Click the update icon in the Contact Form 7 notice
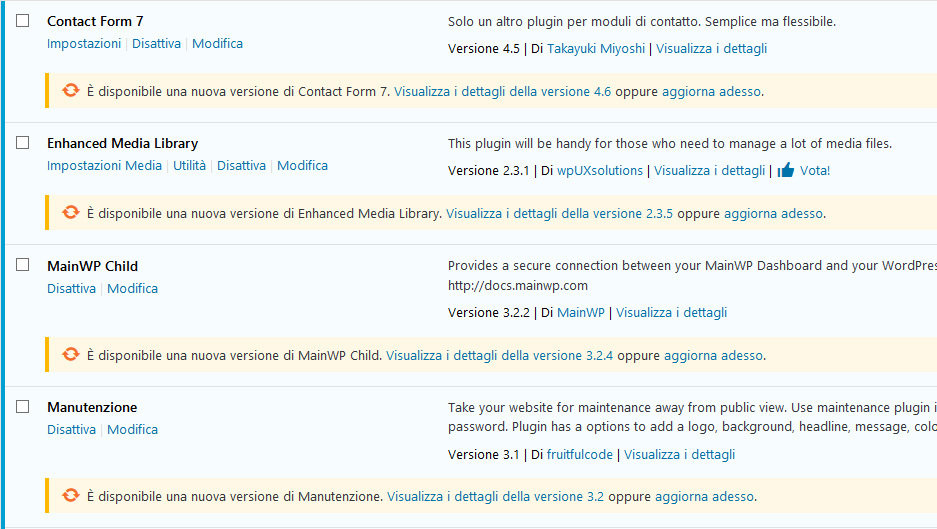The image size is (937, 529). pos(71,91)
